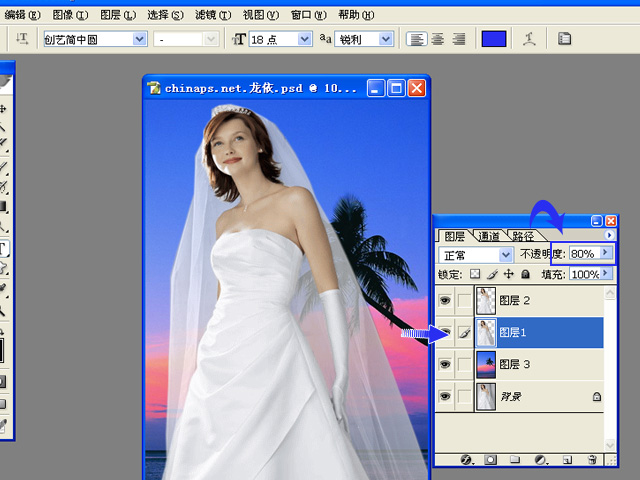Lock all layer attributes
640x480 pixels.
point(525,274)
